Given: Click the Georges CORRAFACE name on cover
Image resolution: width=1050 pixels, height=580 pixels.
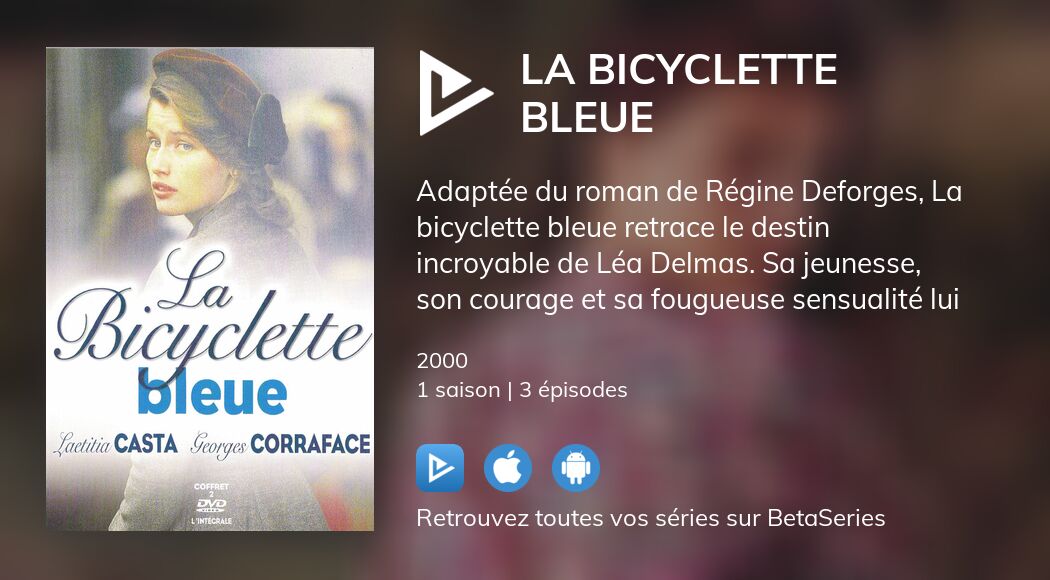Looking at the screenshot, I should pyautogui.click(x=281, y=445).
